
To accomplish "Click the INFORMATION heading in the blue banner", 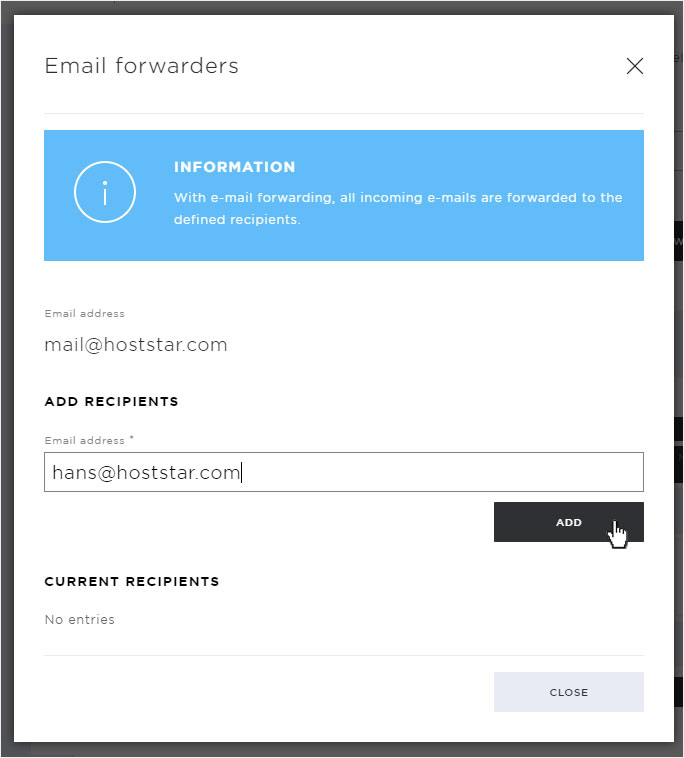I will [x=234, y=167].
